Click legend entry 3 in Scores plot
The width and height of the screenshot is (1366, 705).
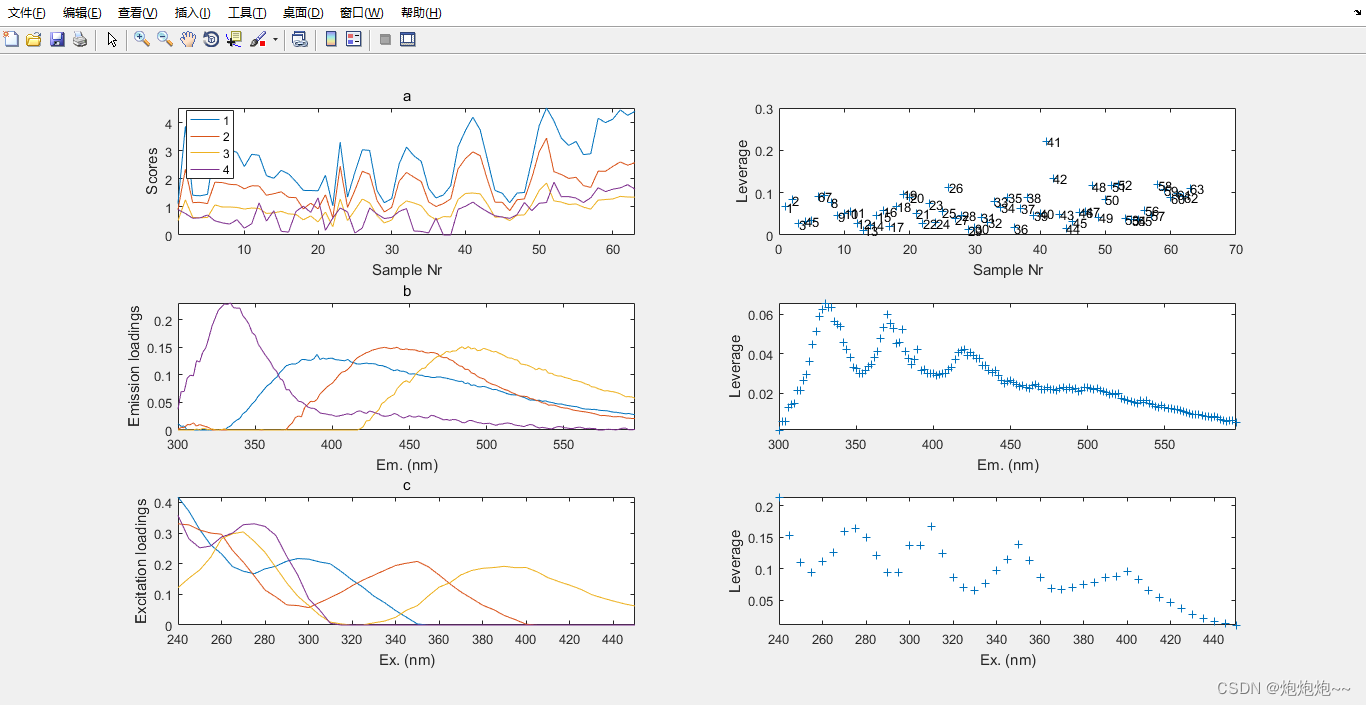pos(209,153)
